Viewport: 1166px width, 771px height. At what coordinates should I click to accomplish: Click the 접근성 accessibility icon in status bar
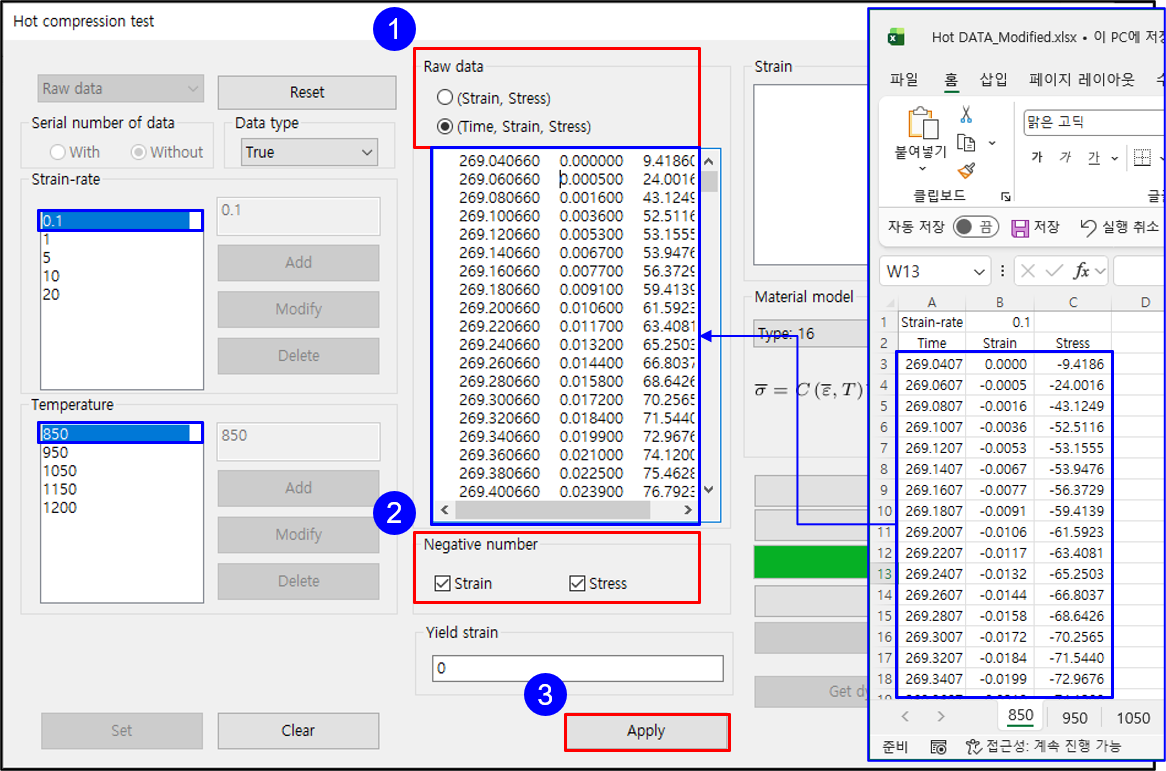tap(973, 746)
